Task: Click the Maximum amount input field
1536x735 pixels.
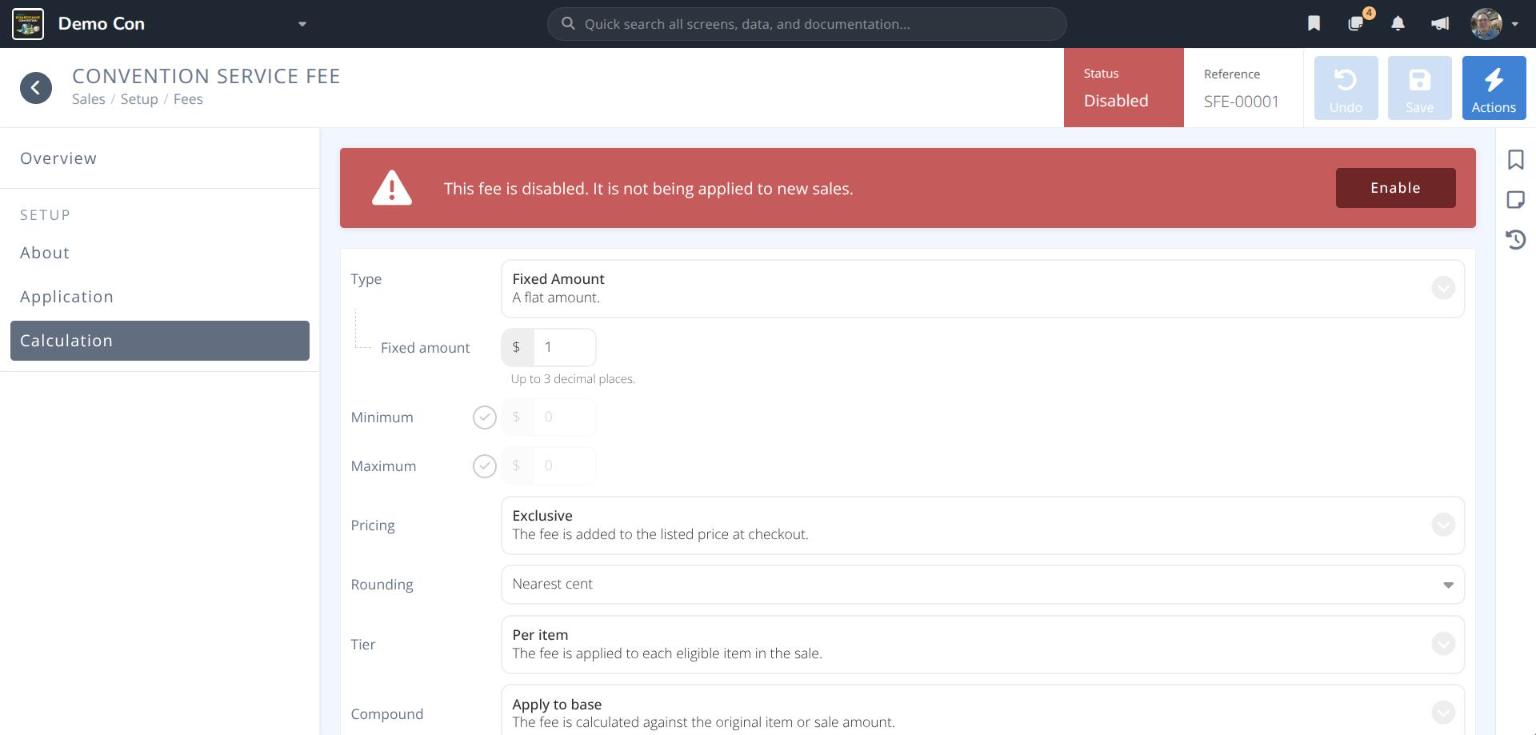Action: pyautogui.click(x=565, y=466)
